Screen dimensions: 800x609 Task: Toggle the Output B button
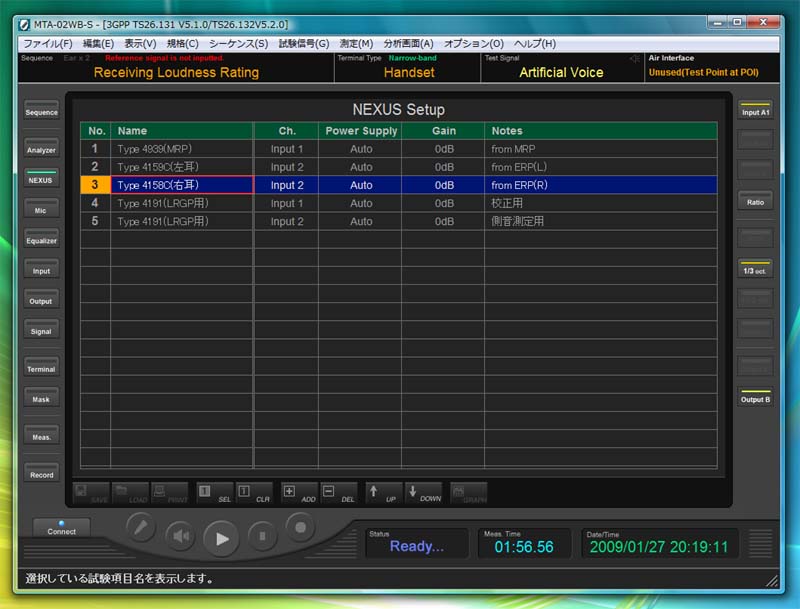[755, 397]
